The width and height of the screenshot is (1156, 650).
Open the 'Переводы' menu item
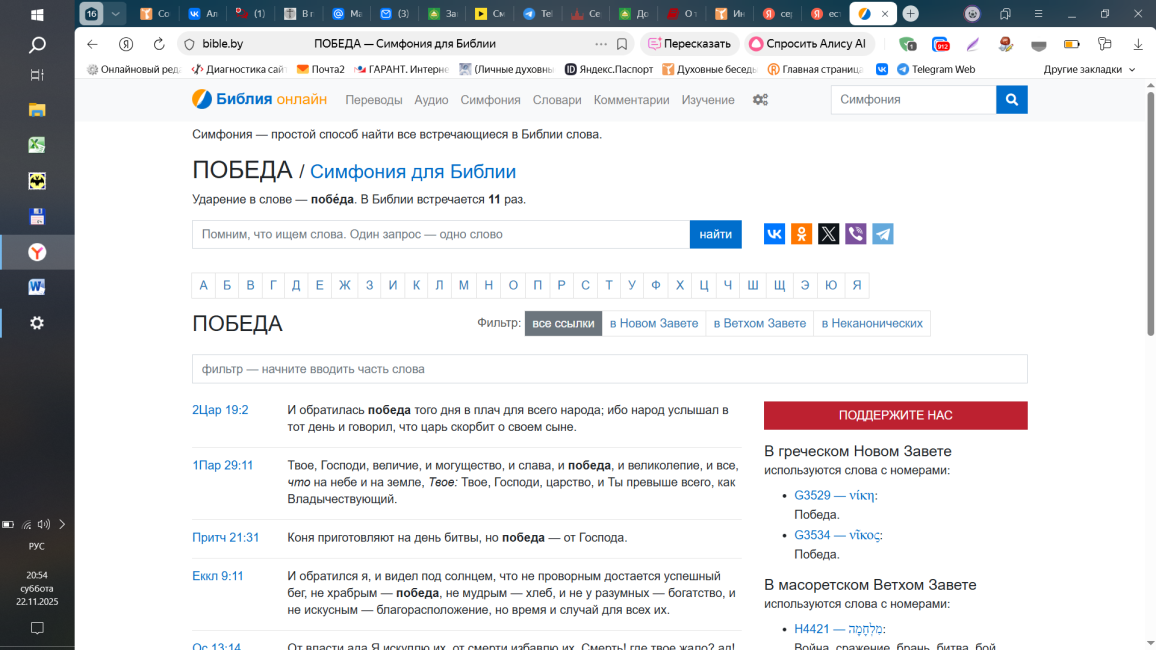pyautogui.click(x=373, y=100)
